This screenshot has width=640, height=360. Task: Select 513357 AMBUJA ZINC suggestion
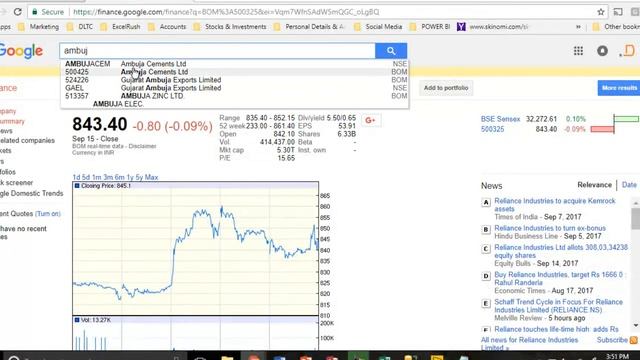[x=235, y=96]
